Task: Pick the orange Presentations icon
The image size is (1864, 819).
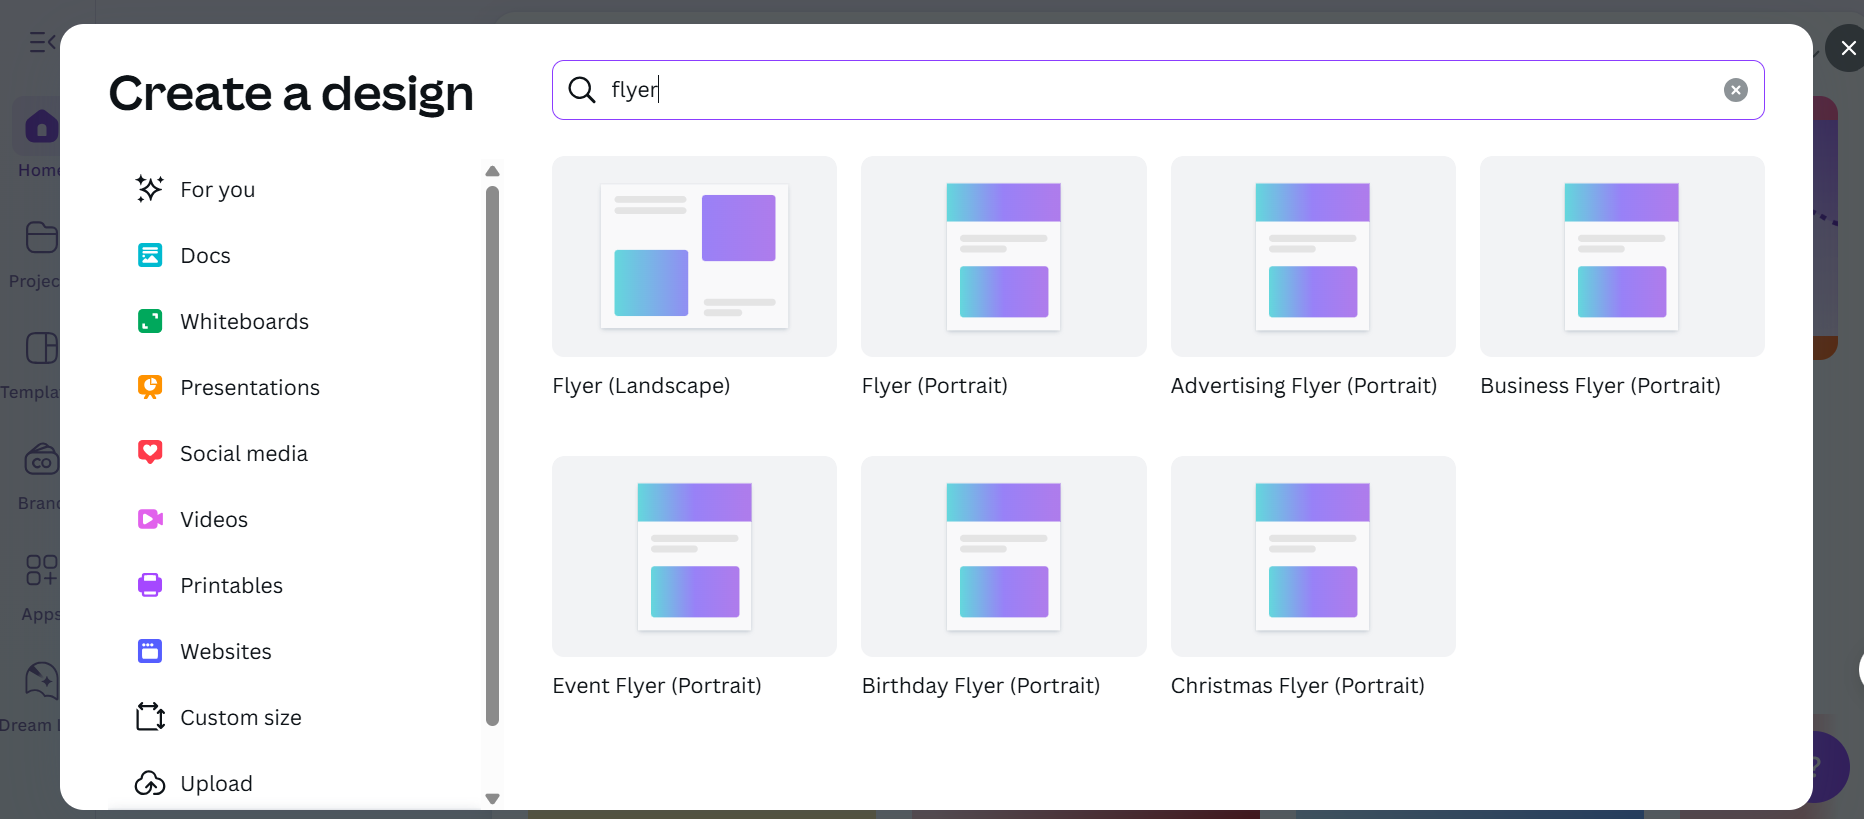Action: 150,387
